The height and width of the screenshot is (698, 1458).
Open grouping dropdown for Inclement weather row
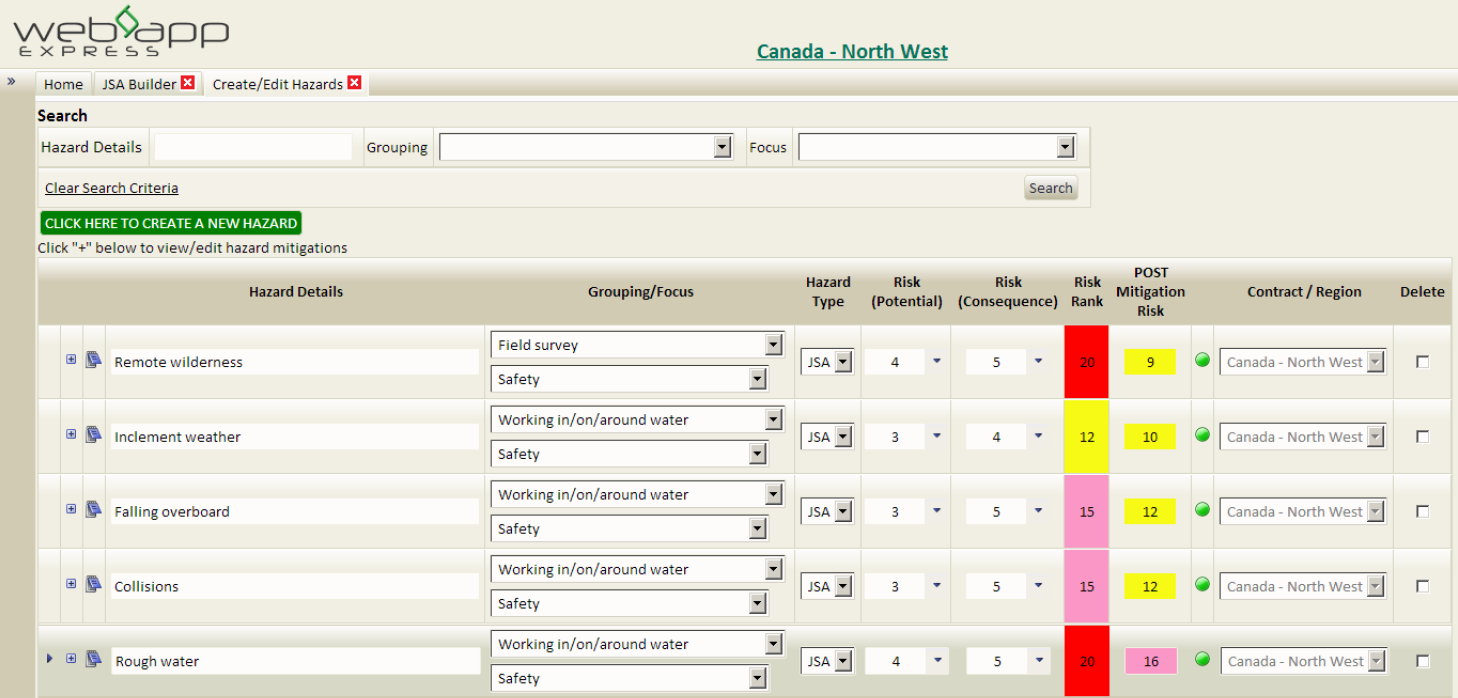[x=773, y=420]
